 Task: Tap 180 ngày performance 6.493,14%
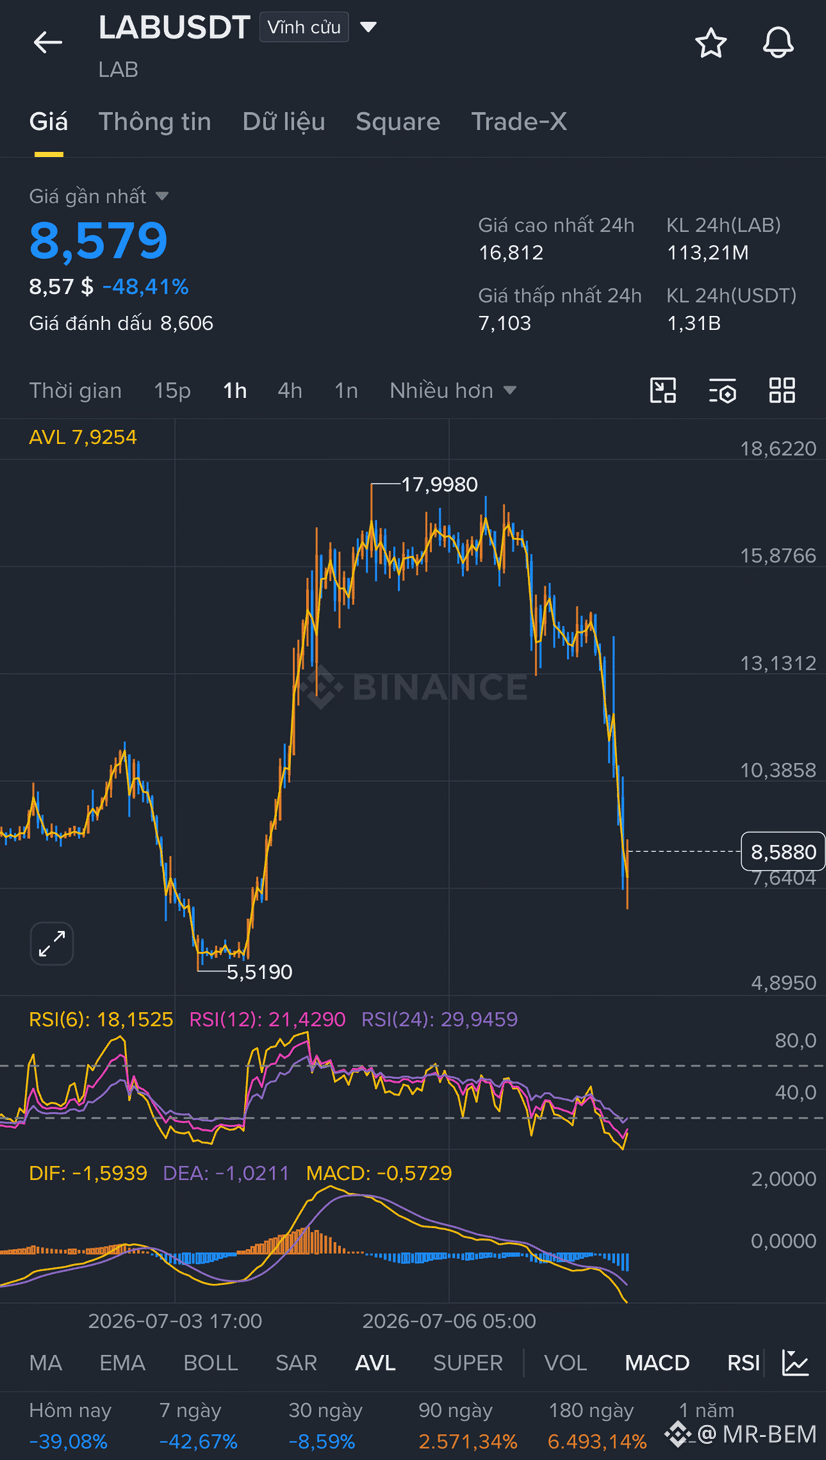597,1441
